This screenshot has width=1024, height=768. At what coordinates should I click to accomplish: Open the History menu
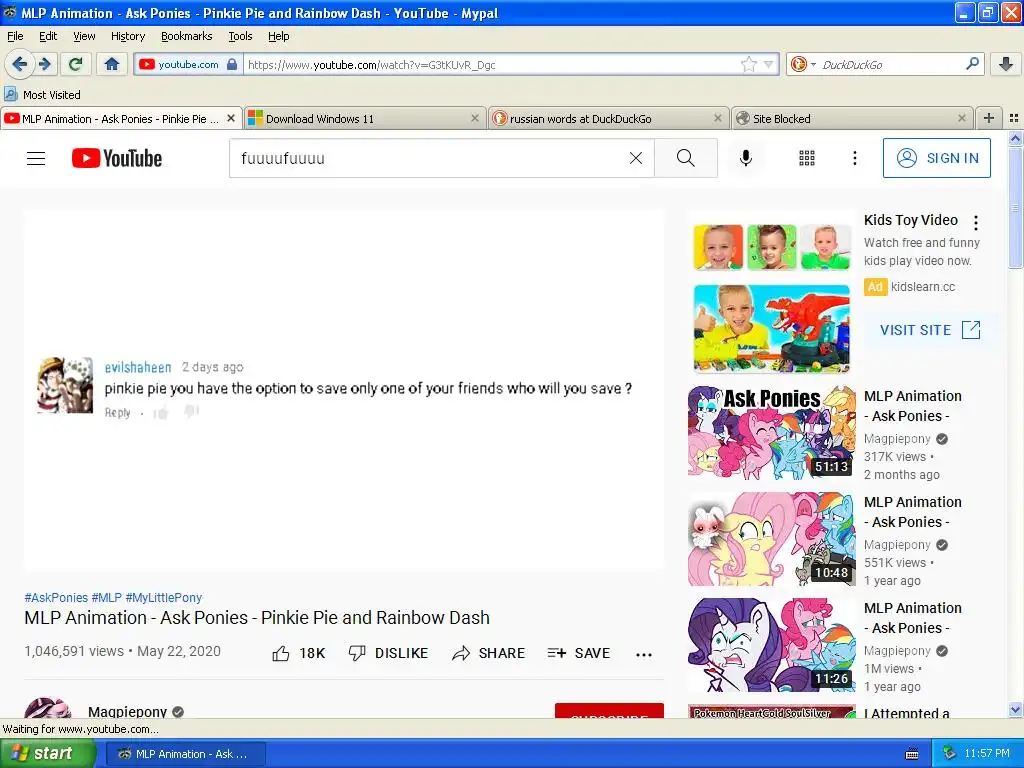point(128,36)
